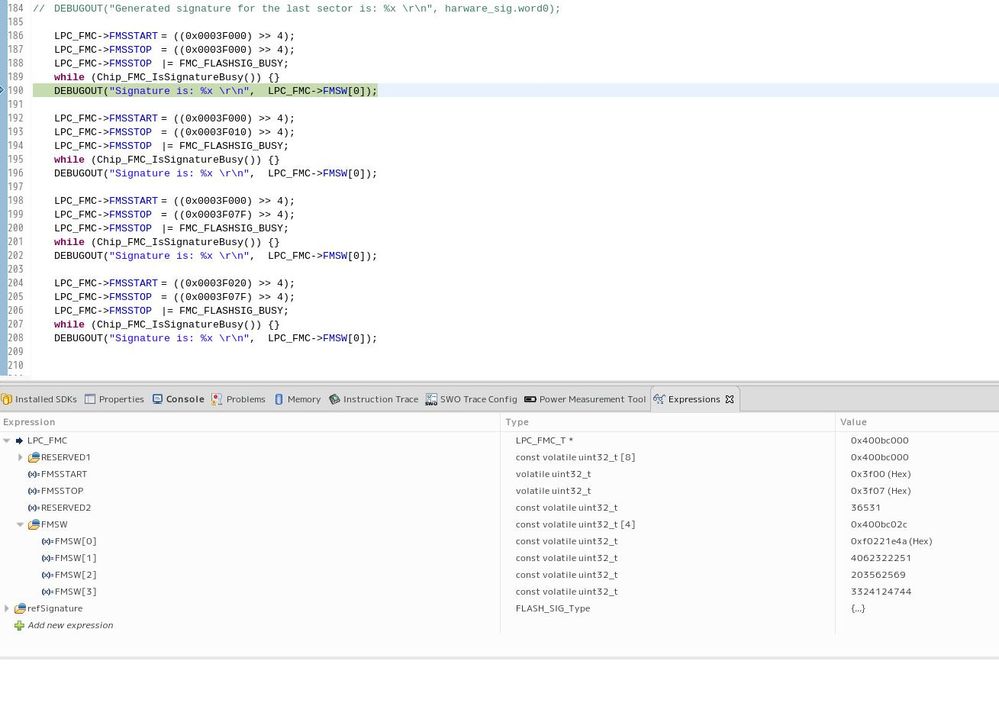
Task: Click the value 203562569
Action: coord(878,574)
